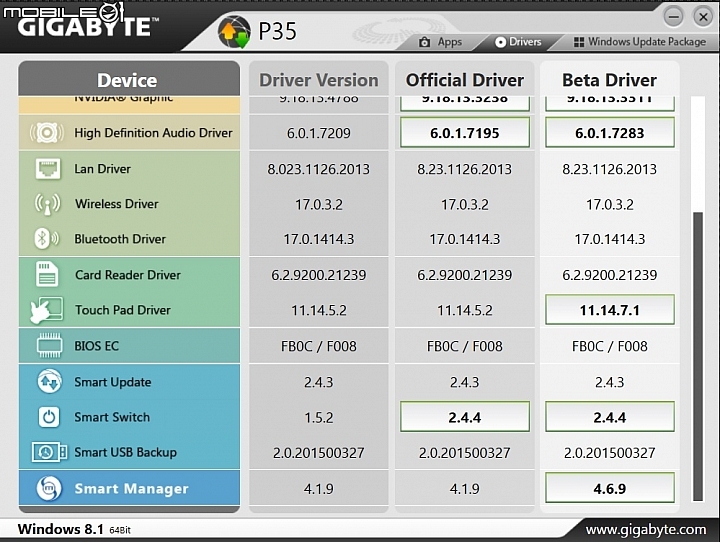Select the Card Reader Driver label
The image size is (720, 542).
pyautogui.click(x=128, y=275)
